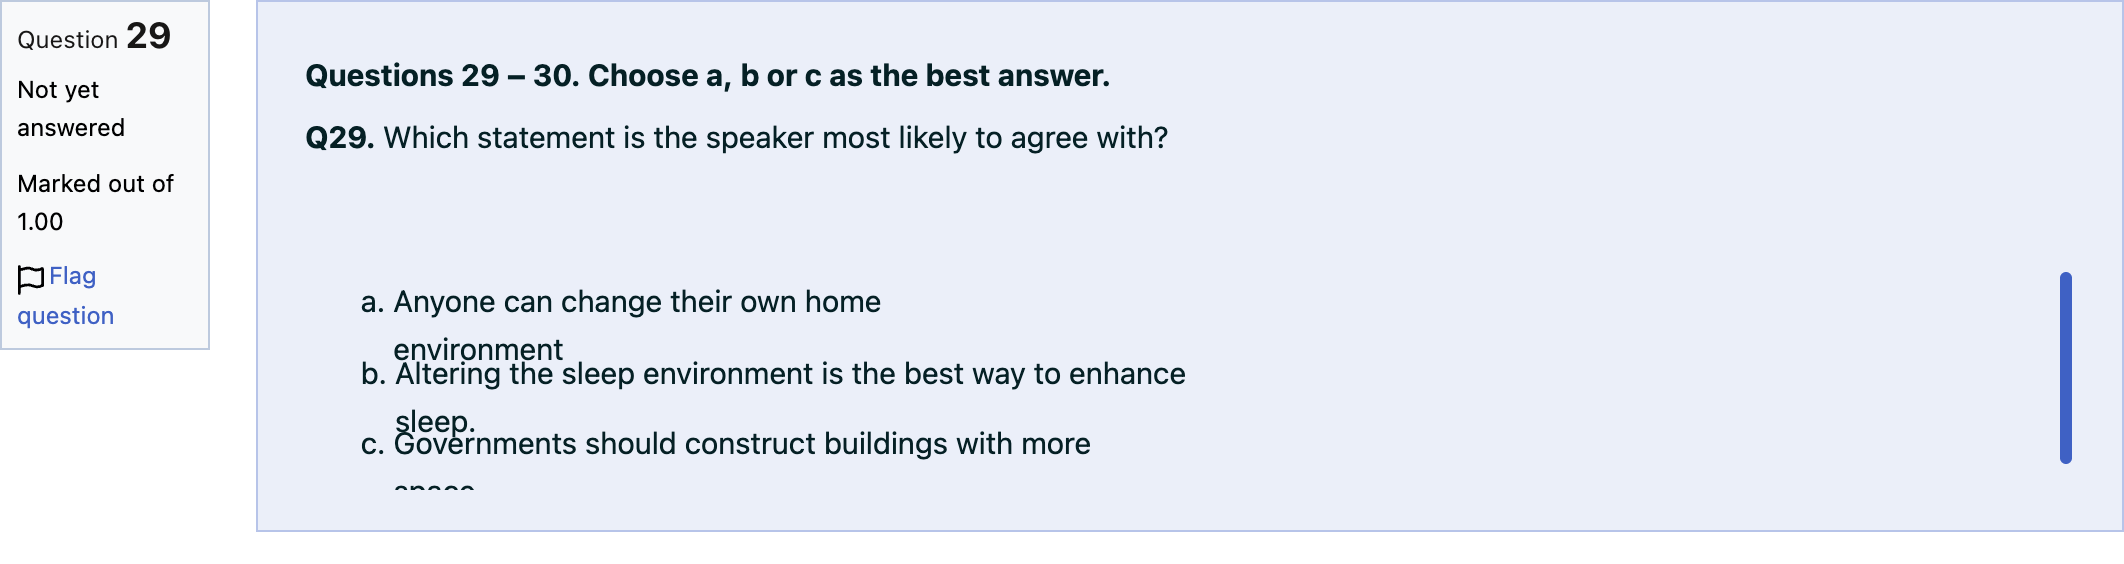
Task: Click the 'c.' option letter
Action: pos(372,444)
